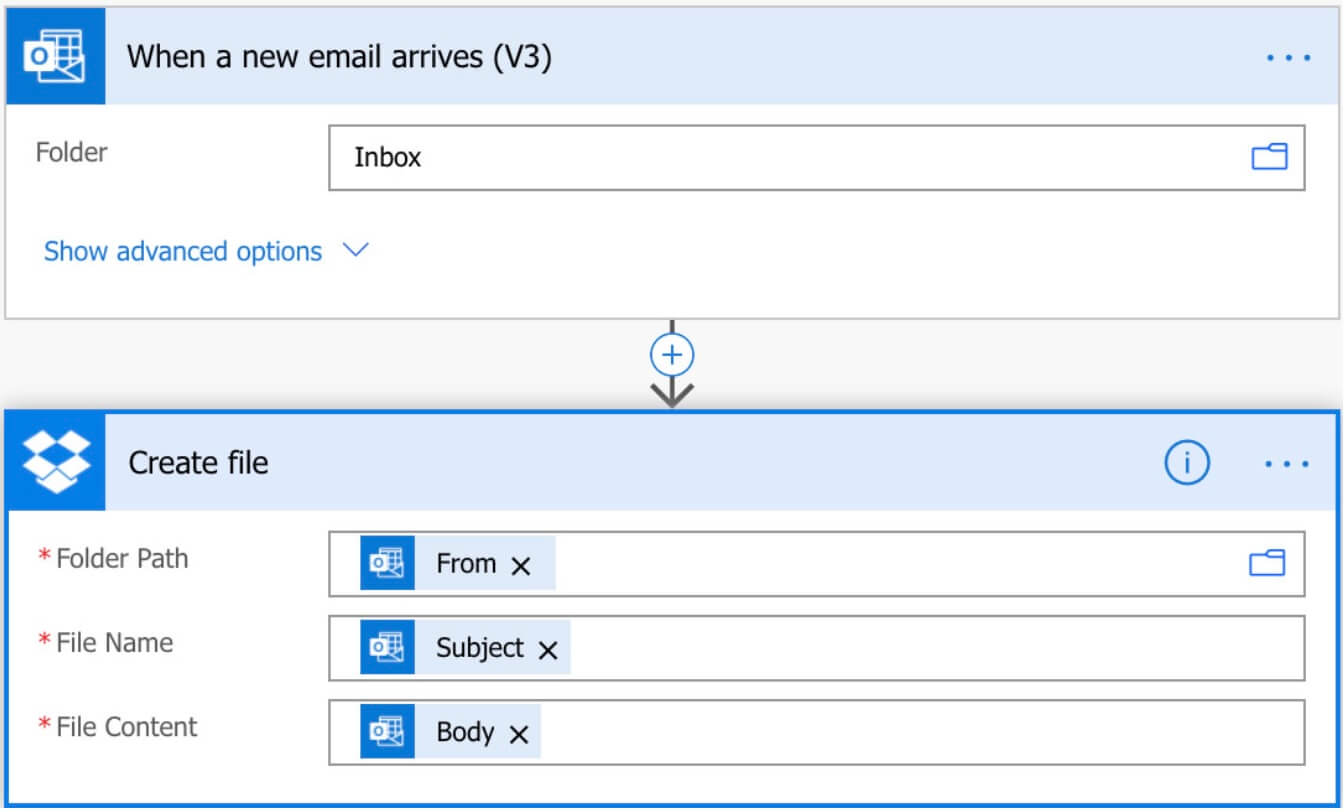Viewport: 1344px width, 812px height.
Task: Insert a new step with the plus button
Action: [x=672, y=354]
